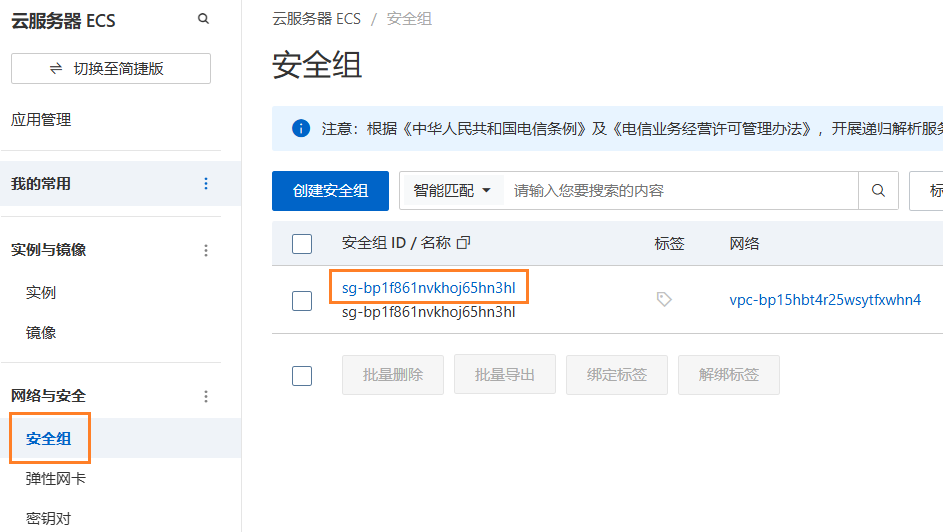Image resolution: width=943 pixels, height=532 pixels.
Task: Click the blue info icon in notice banner
Action: click(301, 128)
